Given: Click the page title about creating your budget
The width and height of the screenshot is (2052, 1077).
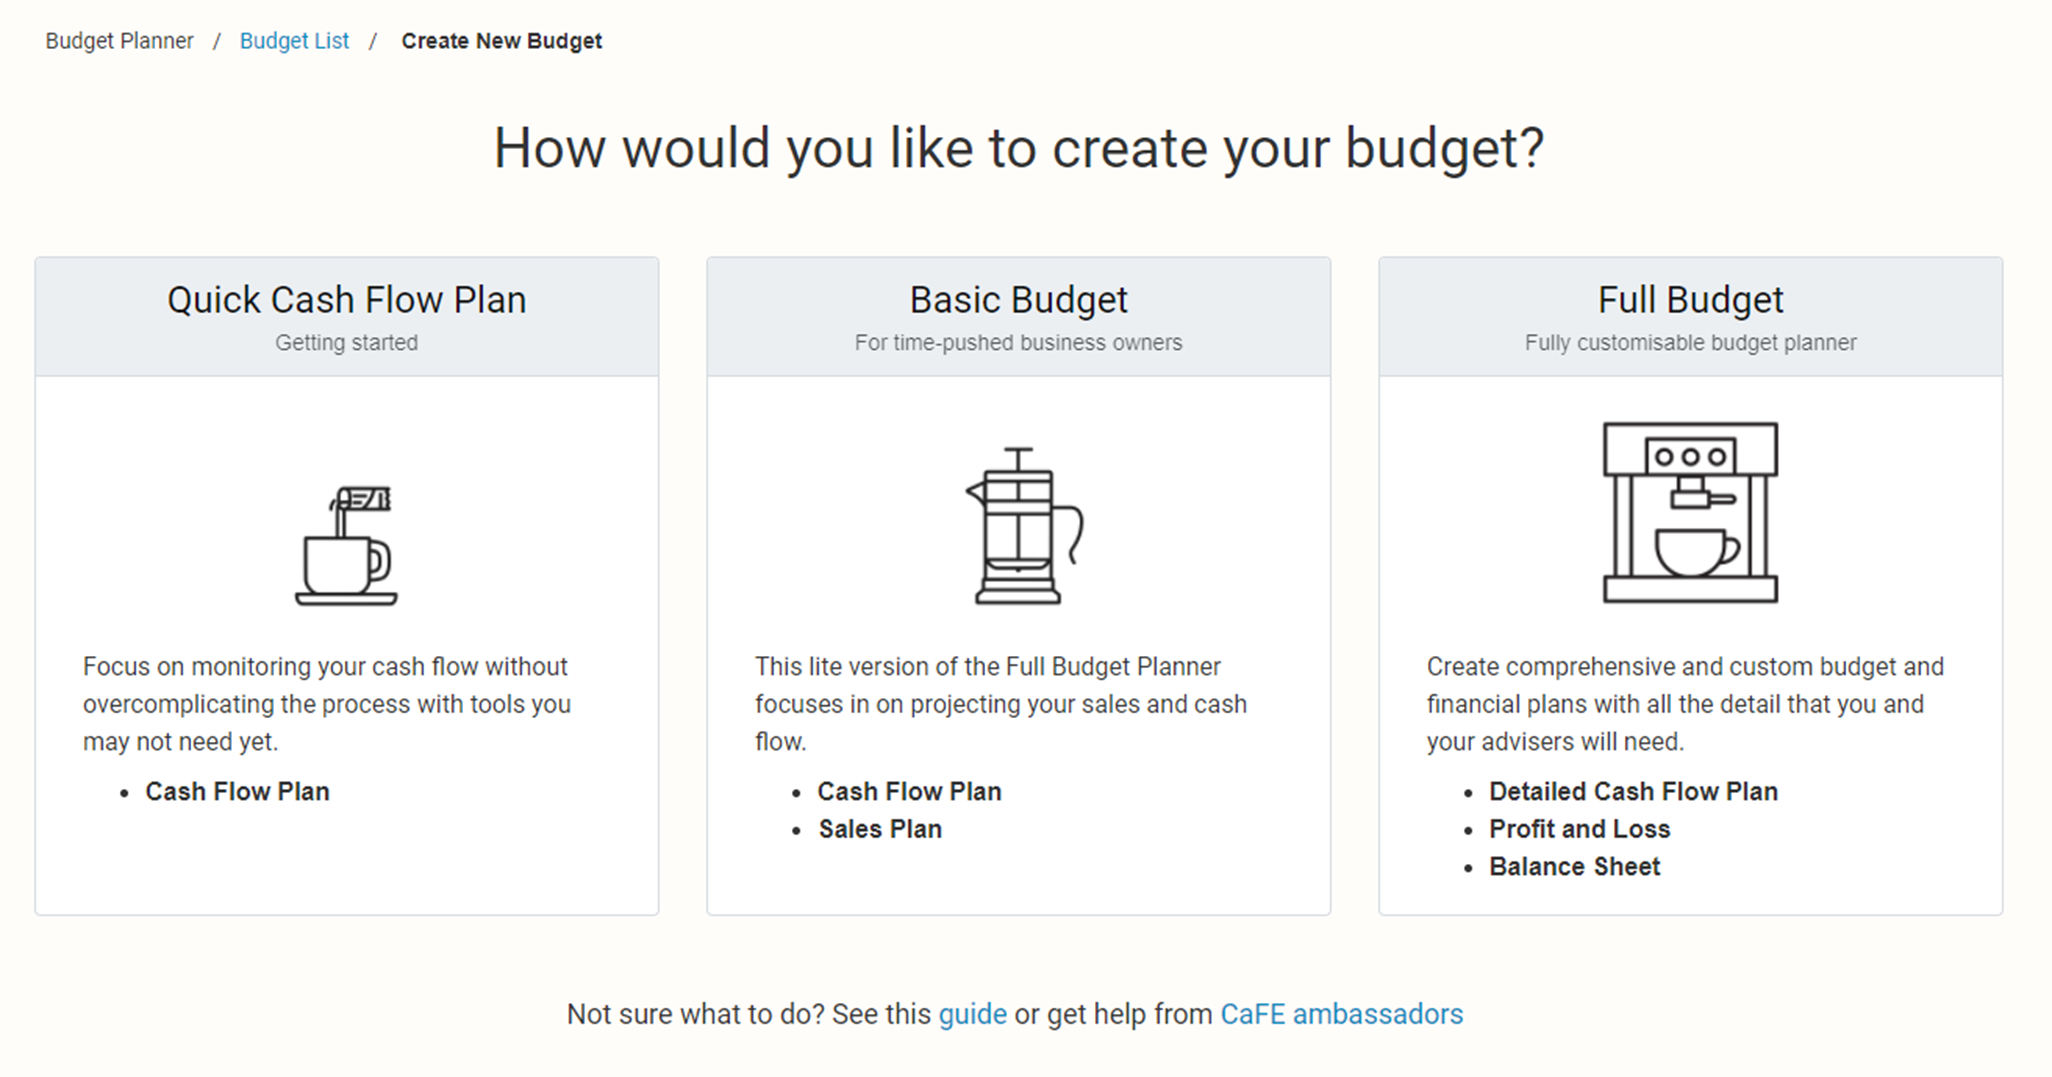Looking at the screenshot, I should click(1019, 148).
